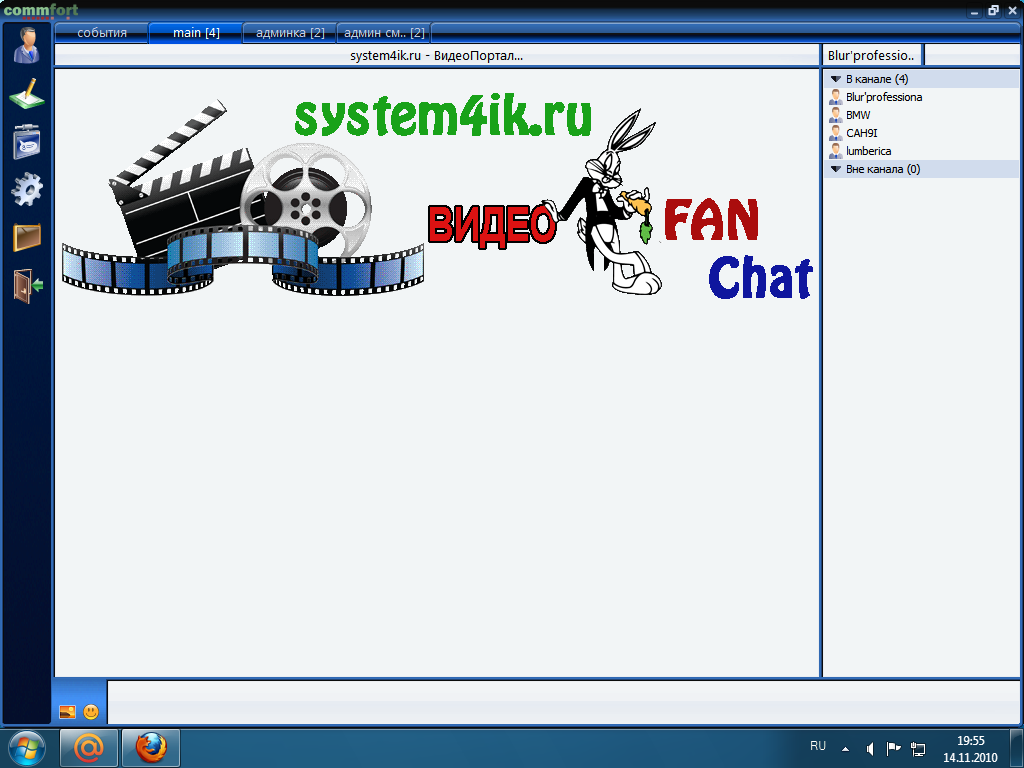Click the RU language indicator
This screenshot has height=768, width=1024.
coord(818,746)
